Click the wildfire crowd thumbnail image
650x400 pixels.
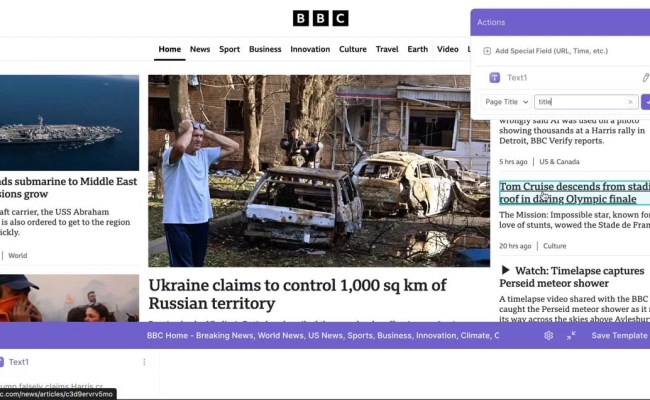(69, 298)
